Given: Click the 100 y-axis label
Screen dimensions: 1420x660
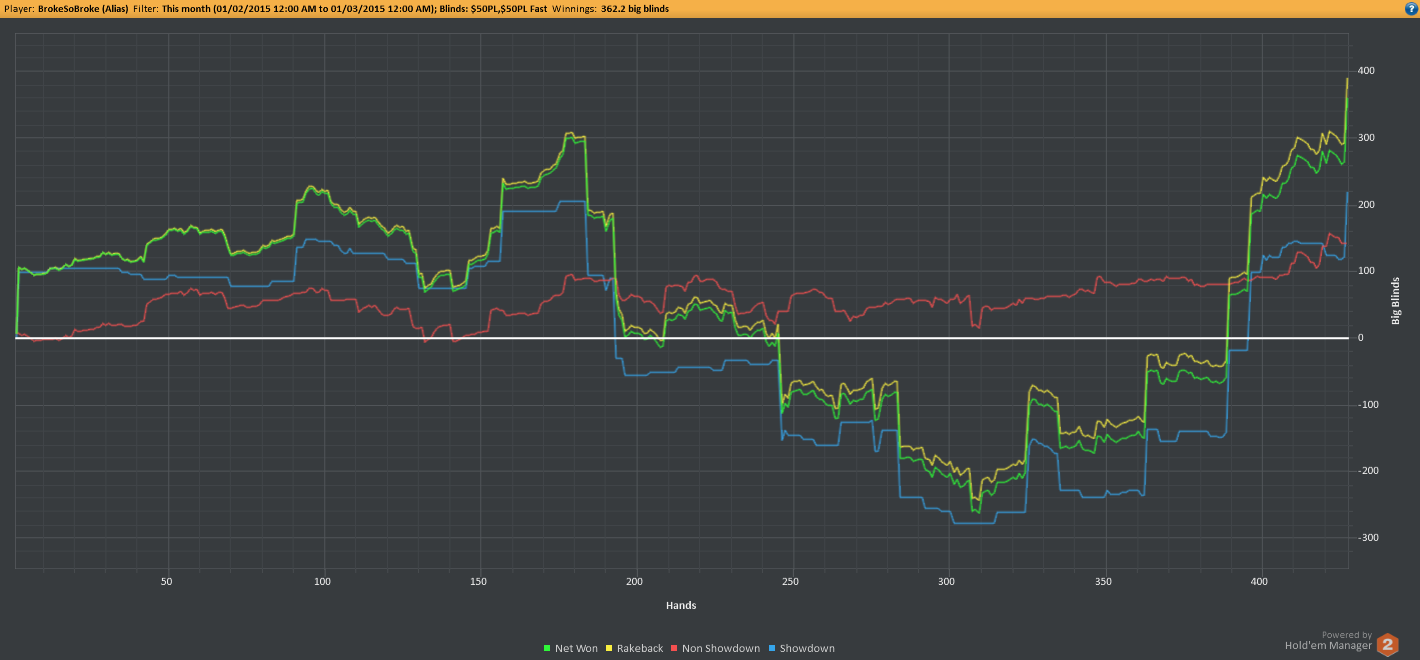Looking at the screenshot, I should coord(1366,271).
